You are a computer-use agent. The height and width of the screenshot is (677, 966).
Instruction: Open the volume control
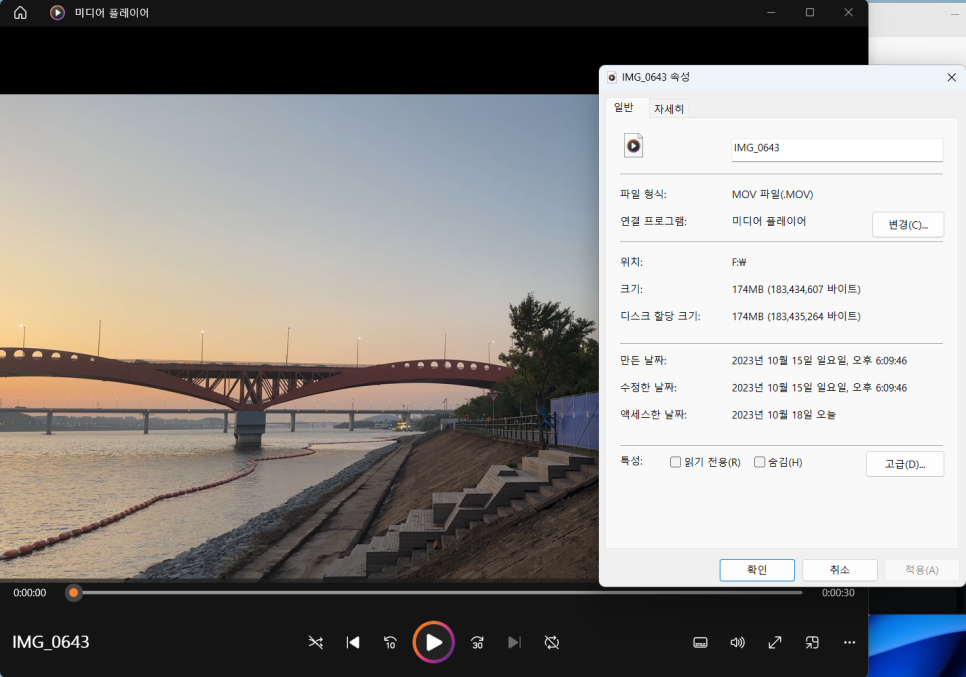pos(737,643)
